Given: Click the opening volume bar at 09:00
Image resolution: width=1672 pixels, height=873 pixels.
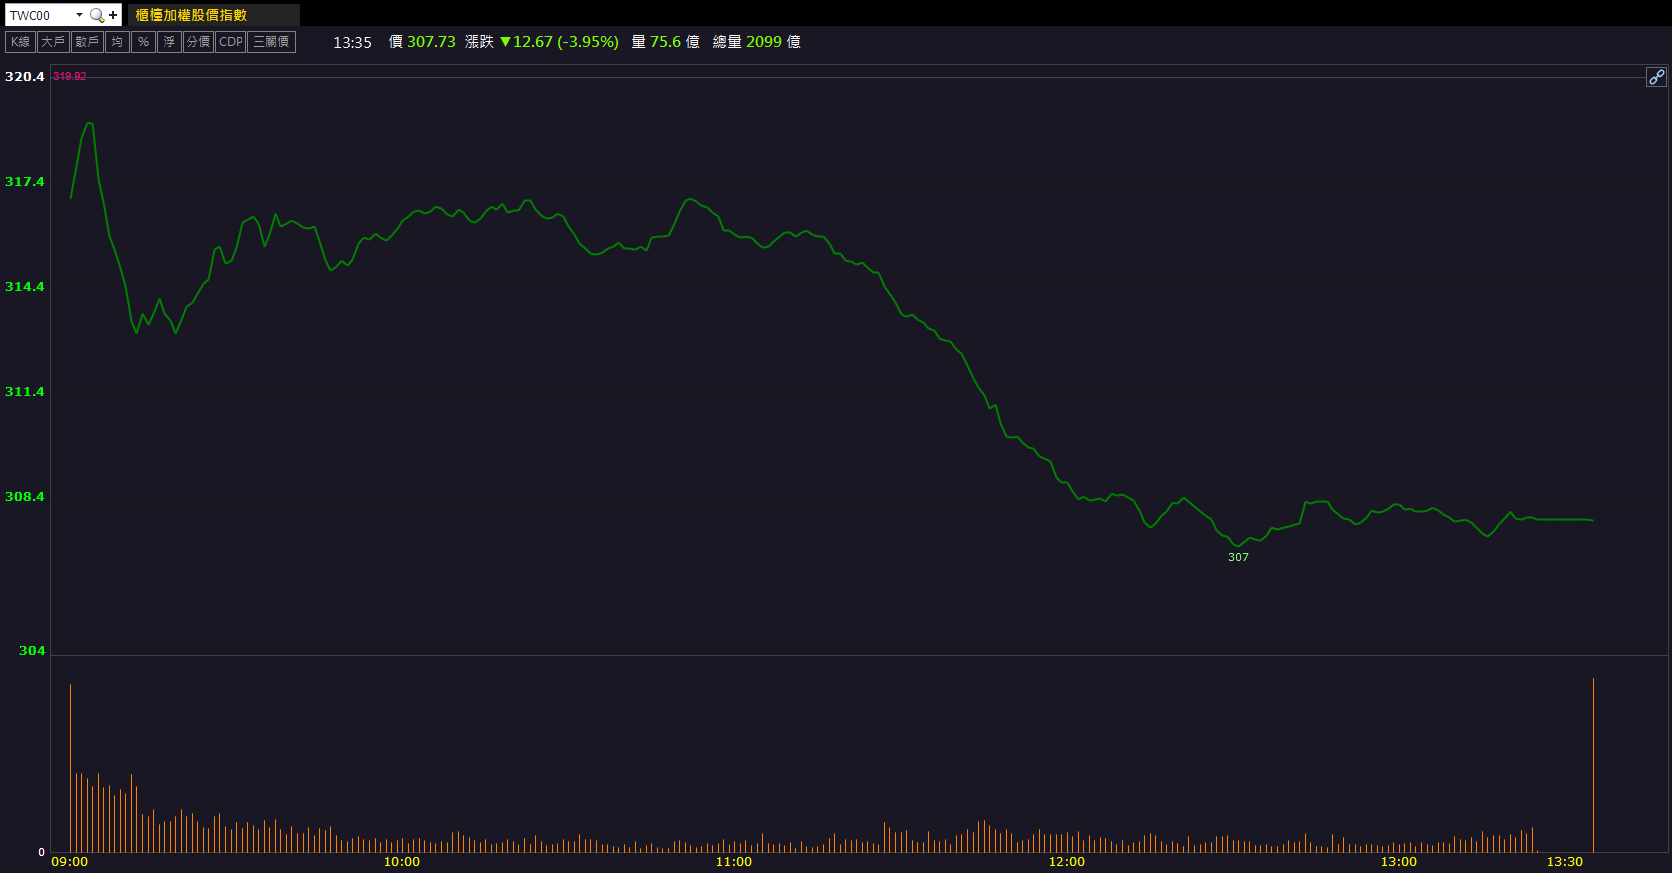Looking at the screenshot, I should [x=70, y=768].
